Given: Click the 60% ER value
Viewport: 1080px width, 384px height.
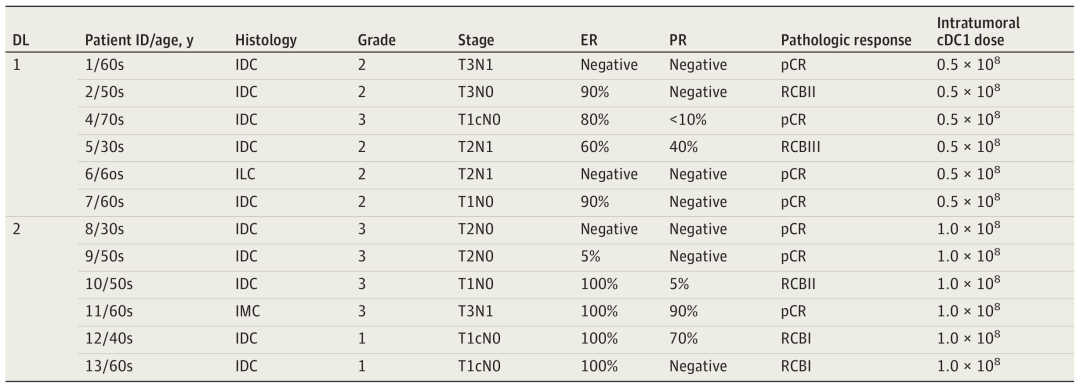Looking at the screenshot, I should 595,147.
